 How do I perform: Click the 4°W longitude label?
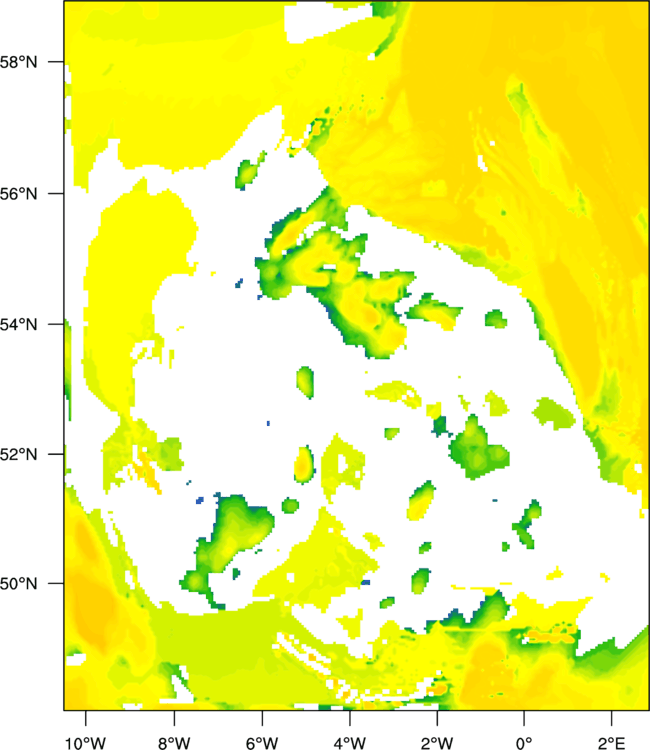coord(350,743)
